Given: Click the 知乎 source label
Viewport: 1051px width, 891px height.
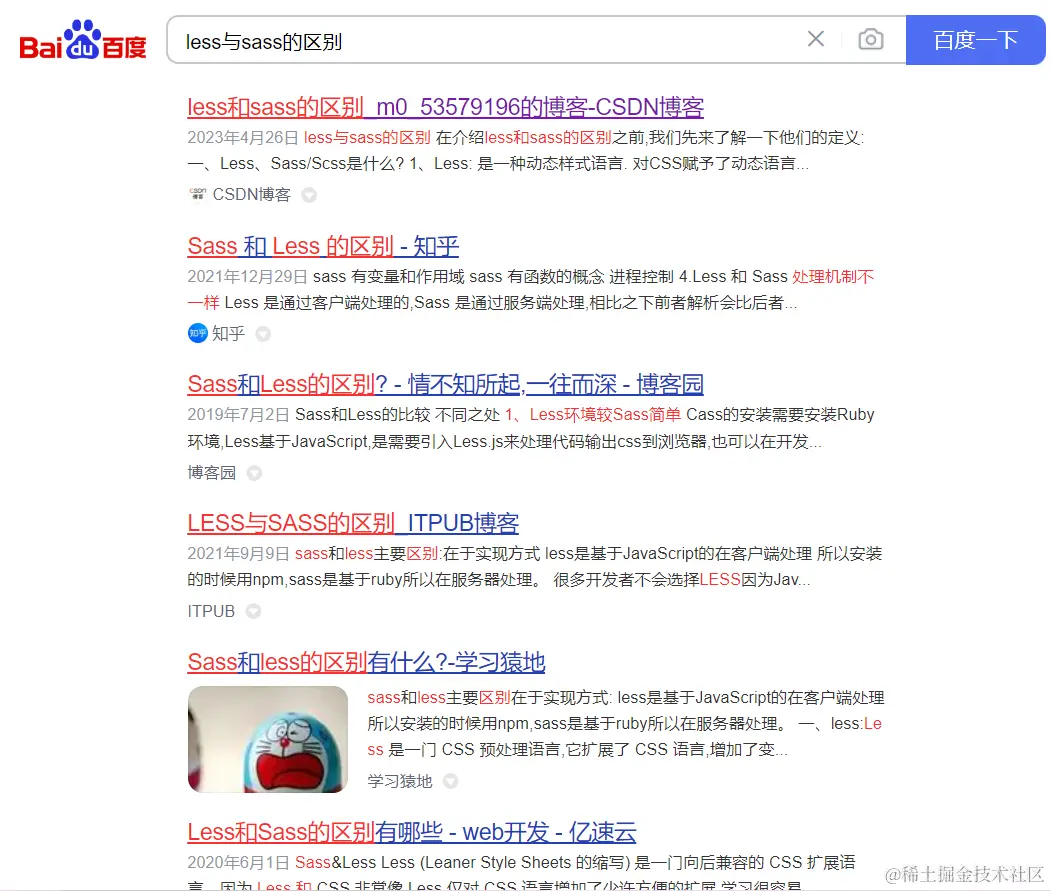Looking at the screenshot, I should click(228, 333).
